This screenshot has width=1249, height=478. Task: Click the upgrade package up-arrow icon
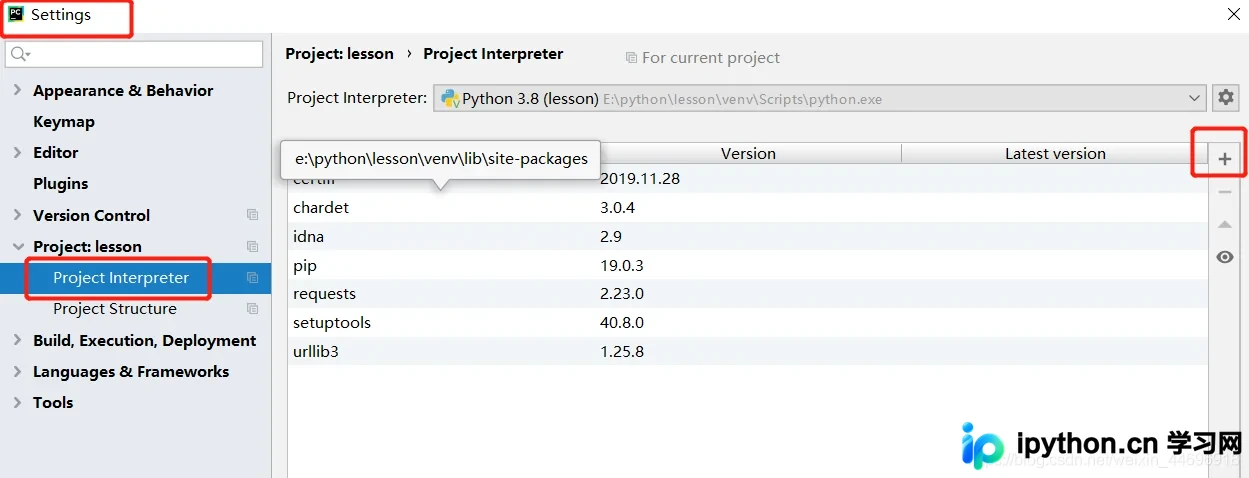[1225, 225]
